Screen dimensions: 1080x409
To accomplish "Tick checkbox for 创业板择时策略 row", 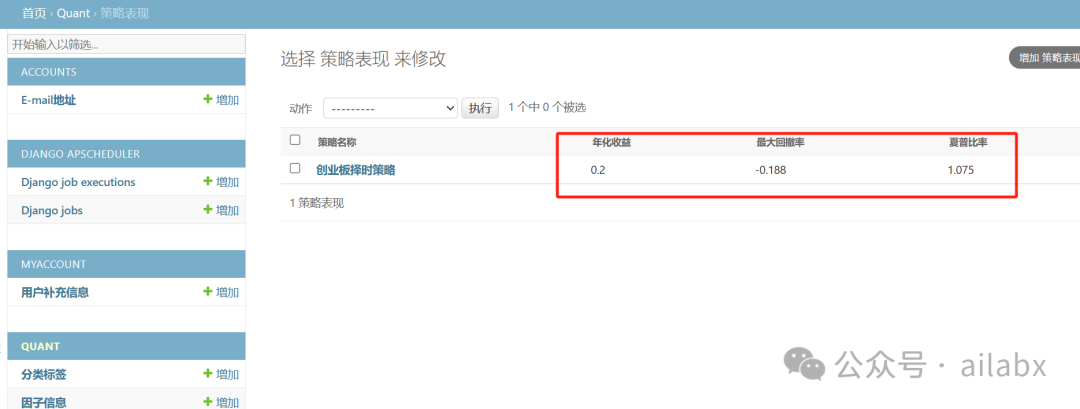I will coord(295,168).
